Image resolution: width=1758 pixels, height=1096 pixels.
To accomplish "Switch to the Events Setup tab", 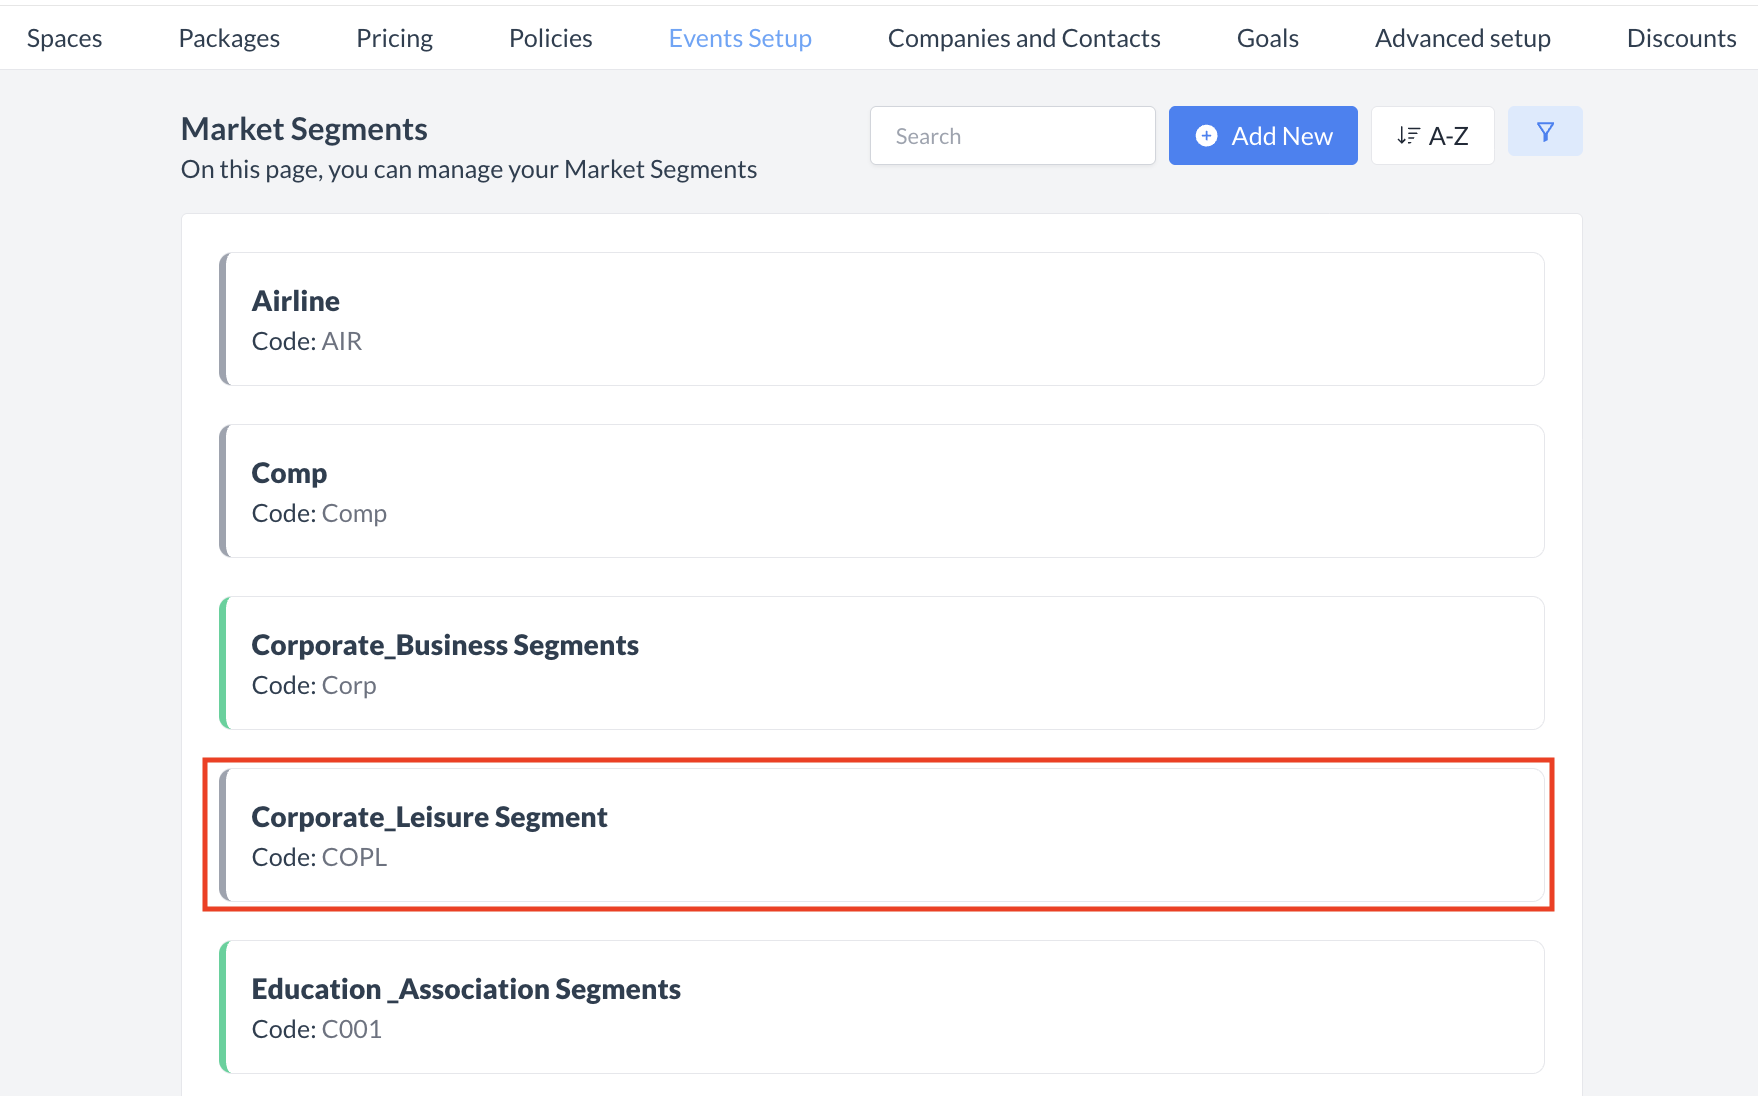I will (x=740, y=37).
